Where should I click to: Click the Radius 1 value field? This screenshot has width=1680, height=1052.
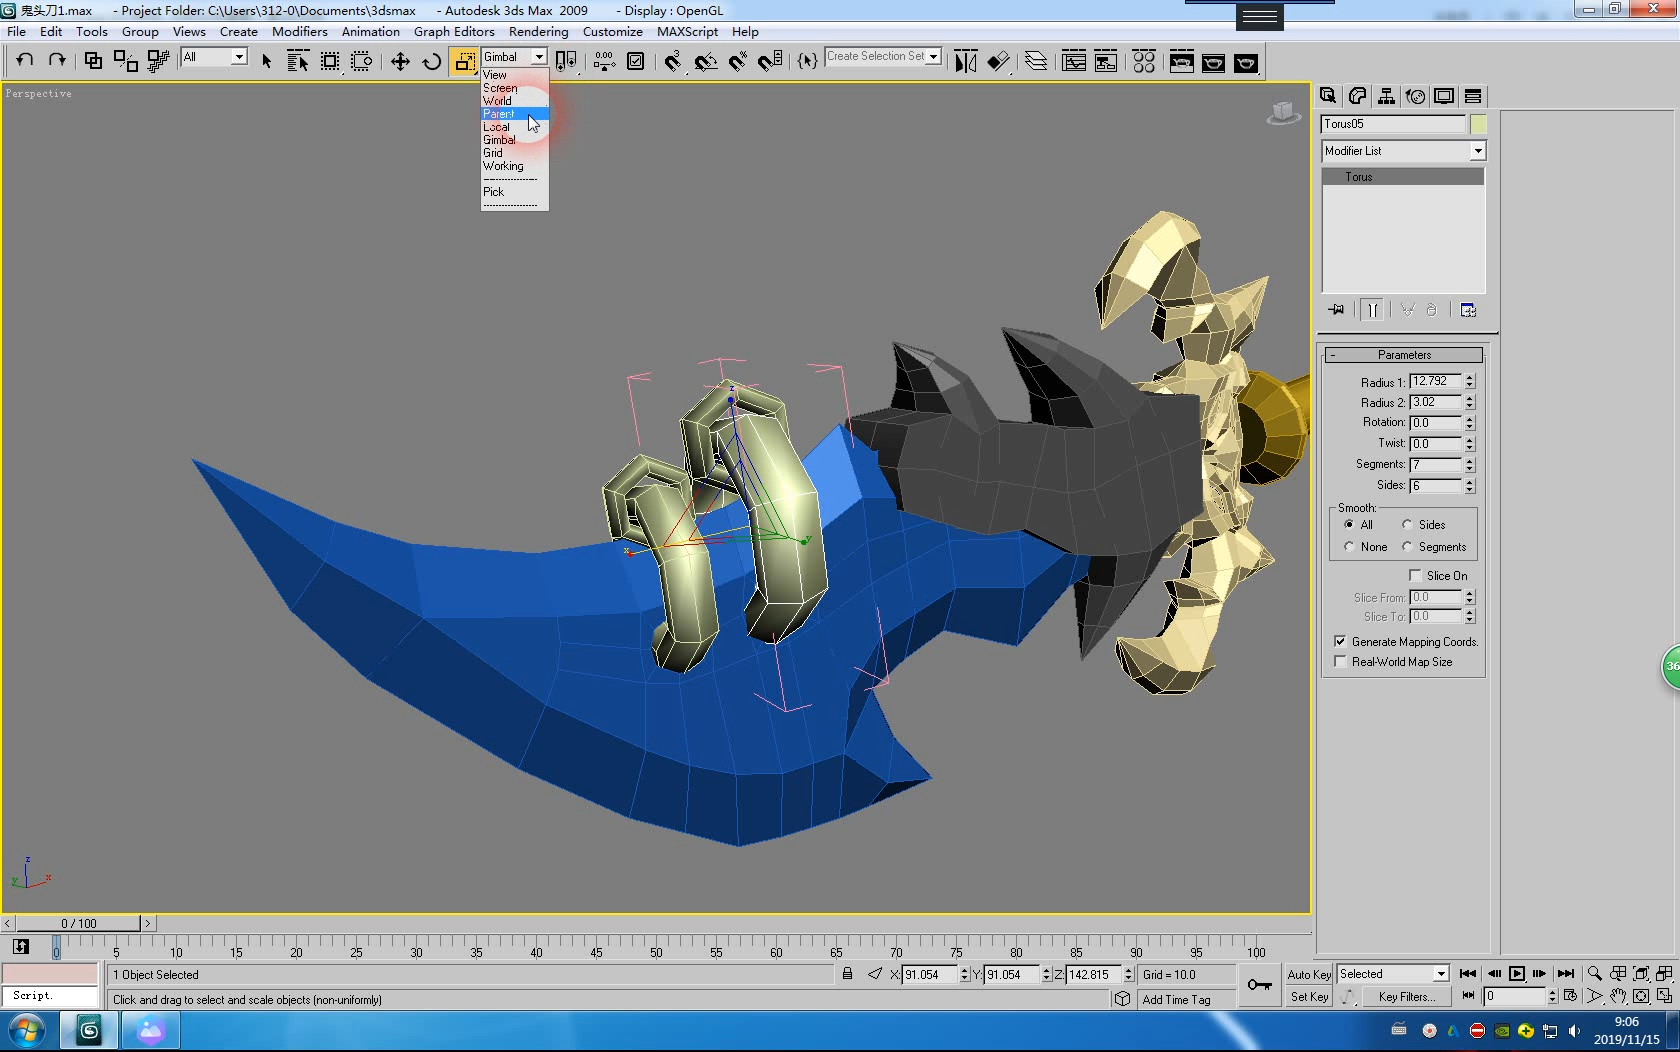[x=1435, y=381]
